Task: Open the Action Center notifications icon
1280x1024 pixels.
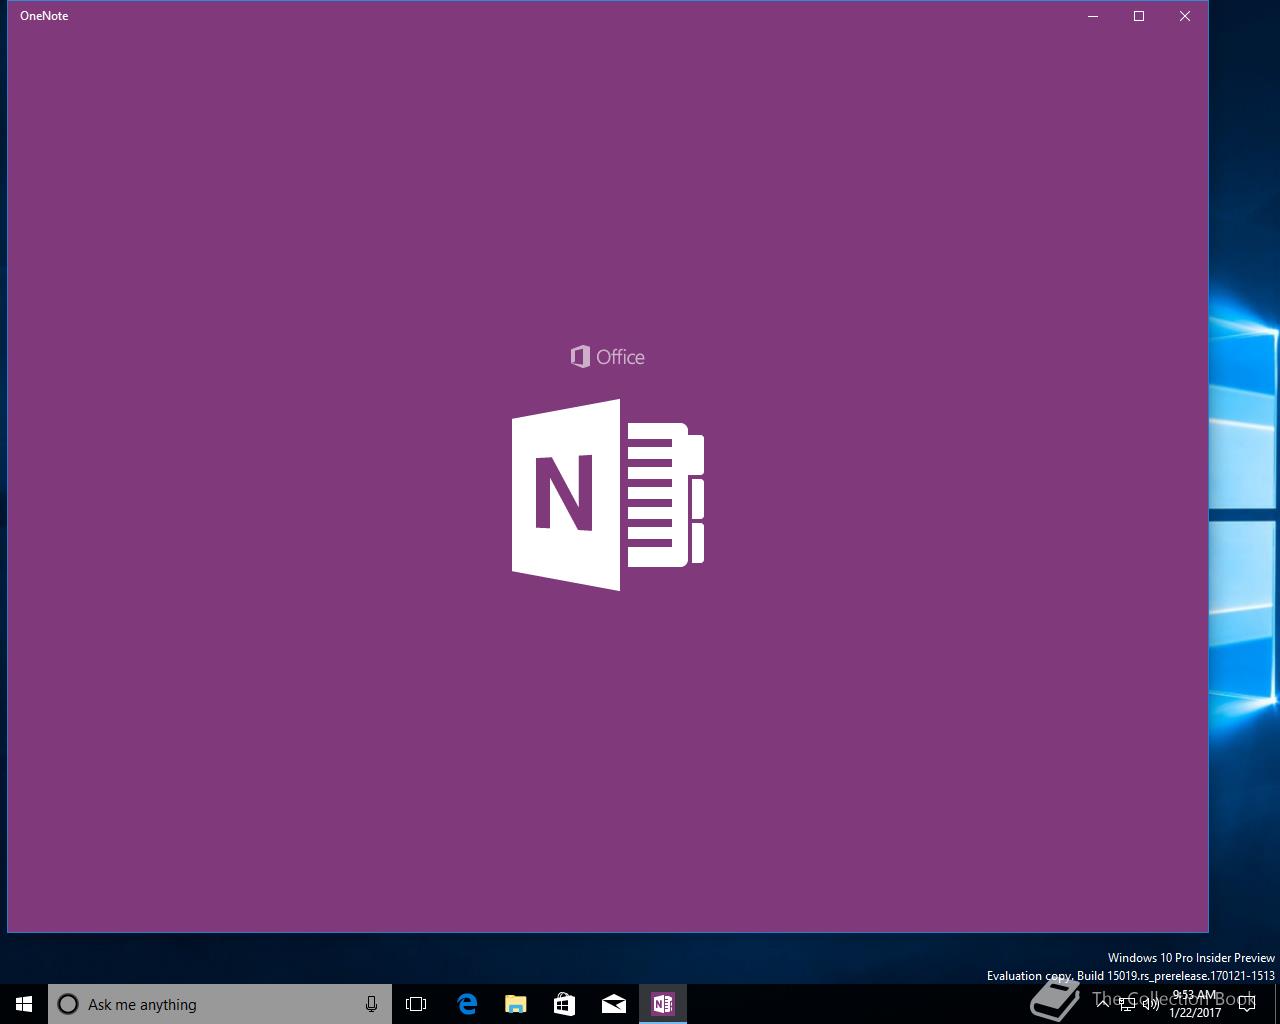Action: 1247,1004
